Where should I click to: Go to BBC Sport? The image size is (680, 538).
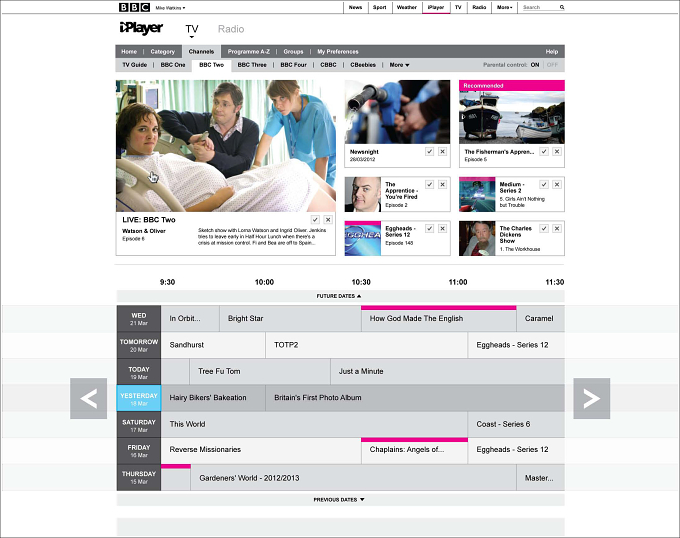[379, 7]
